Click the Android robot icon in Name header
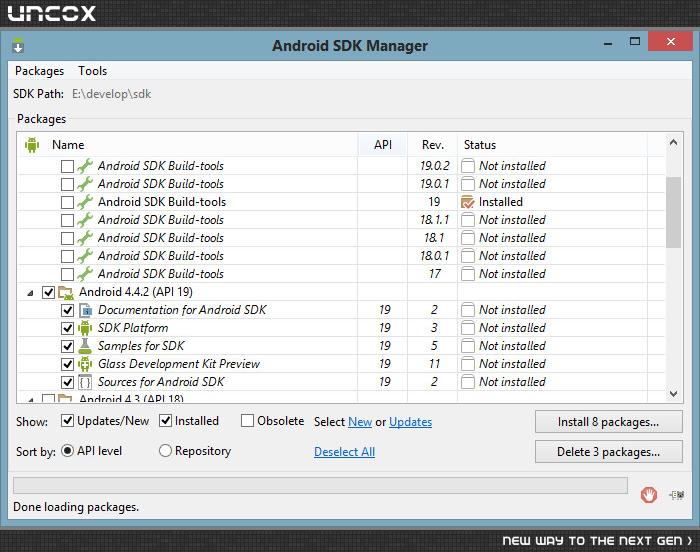 (x=32, y=145)
